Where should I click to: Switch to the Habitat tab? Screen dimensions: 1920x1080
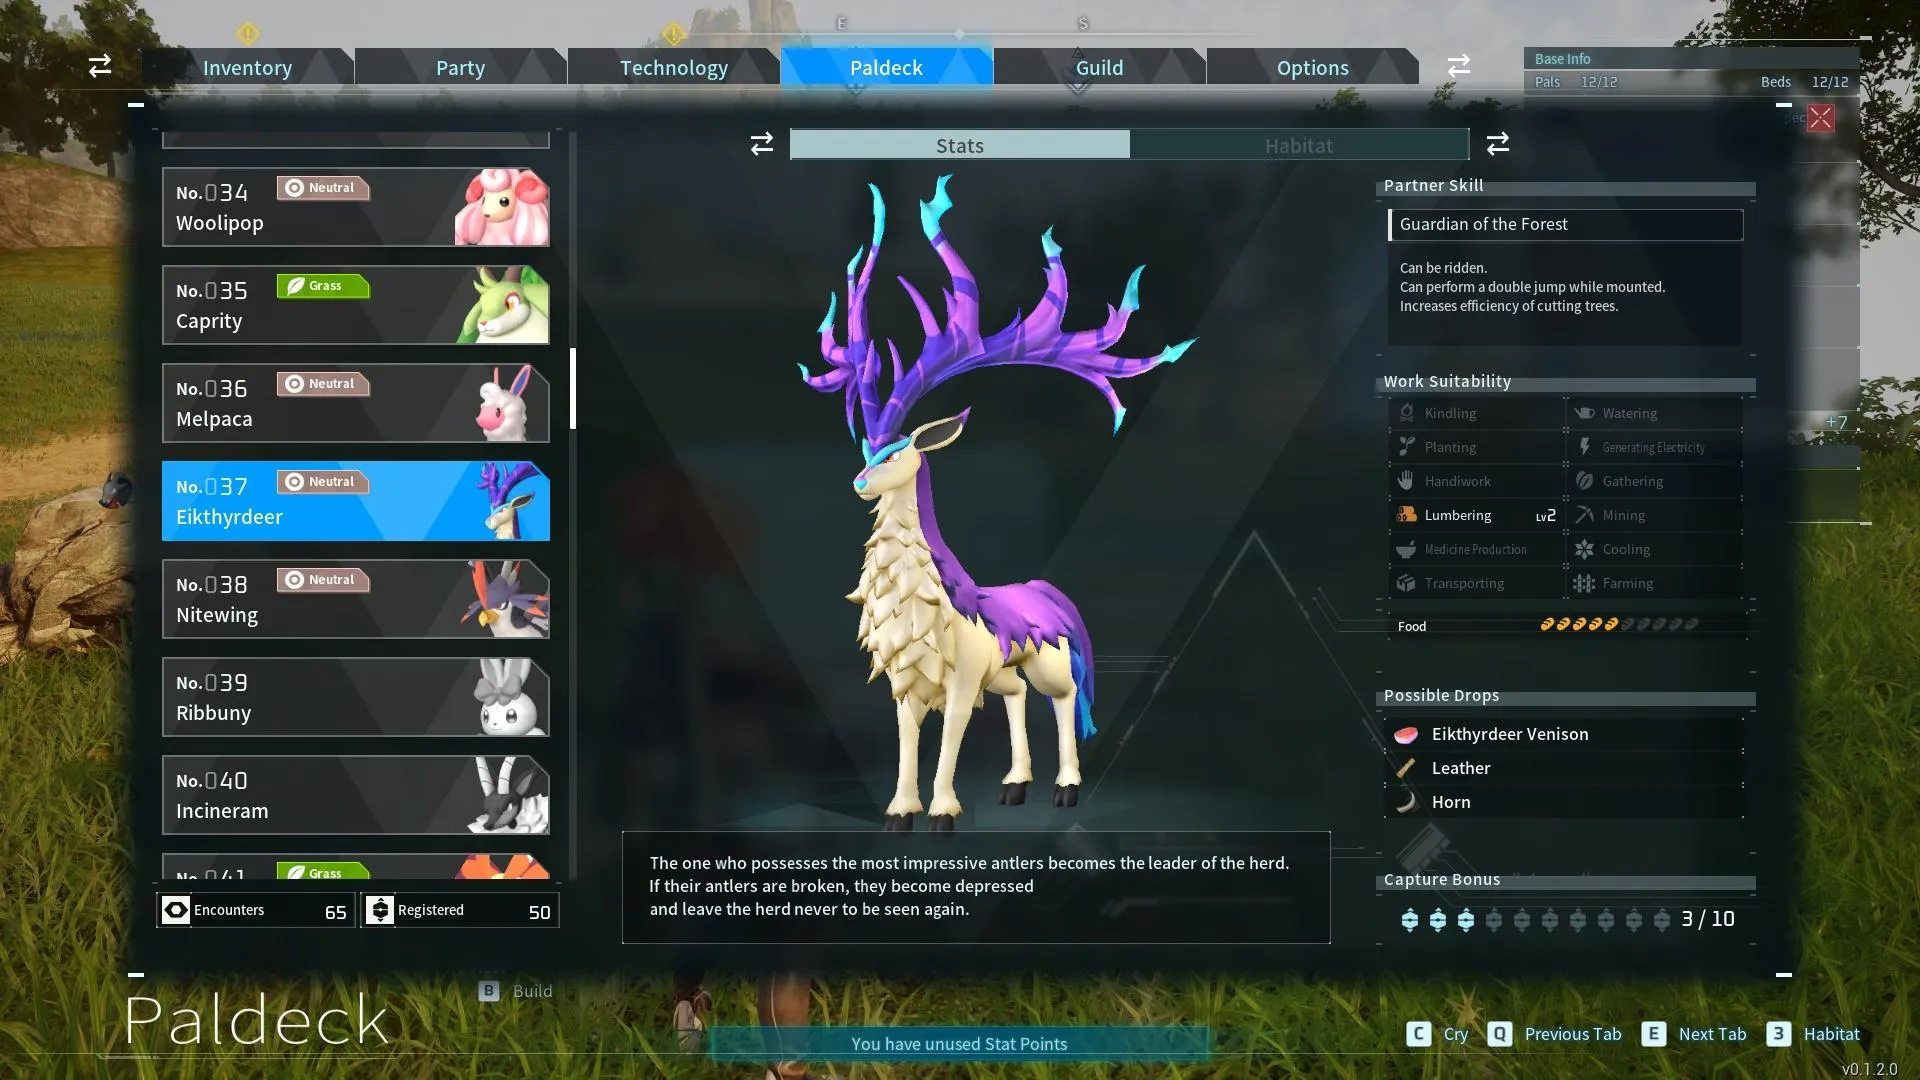[x=1299, y=145]
